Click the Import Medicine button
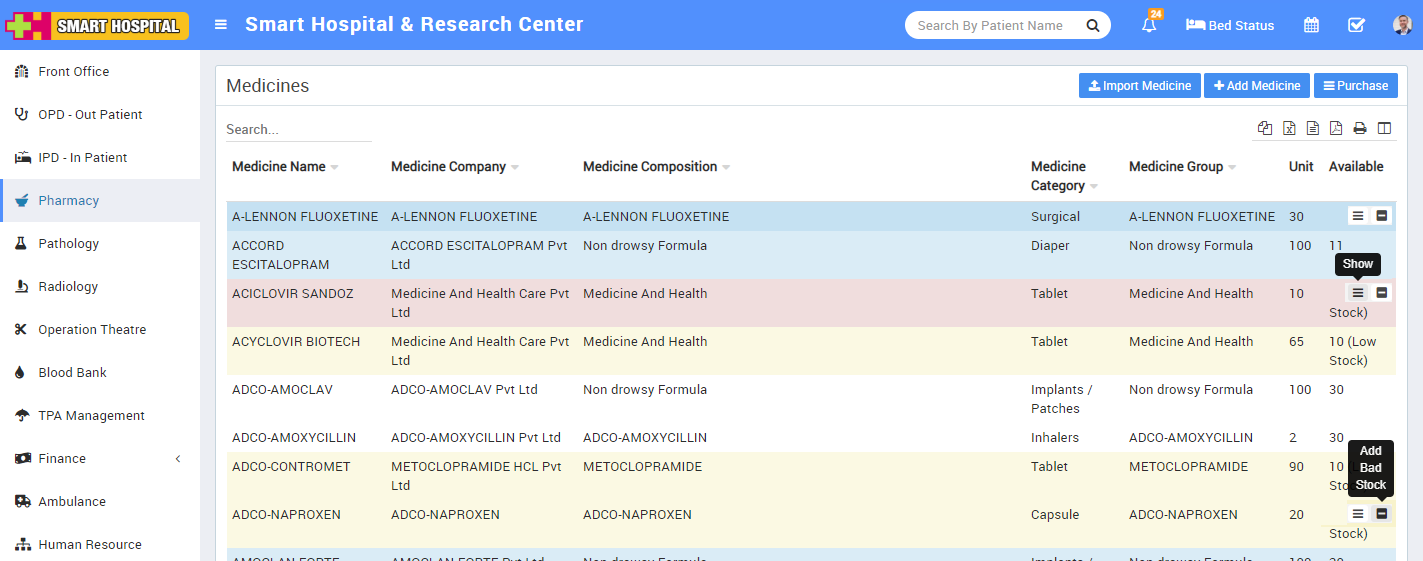This screenshot has width=1423, height=561. pos(1139,86)
